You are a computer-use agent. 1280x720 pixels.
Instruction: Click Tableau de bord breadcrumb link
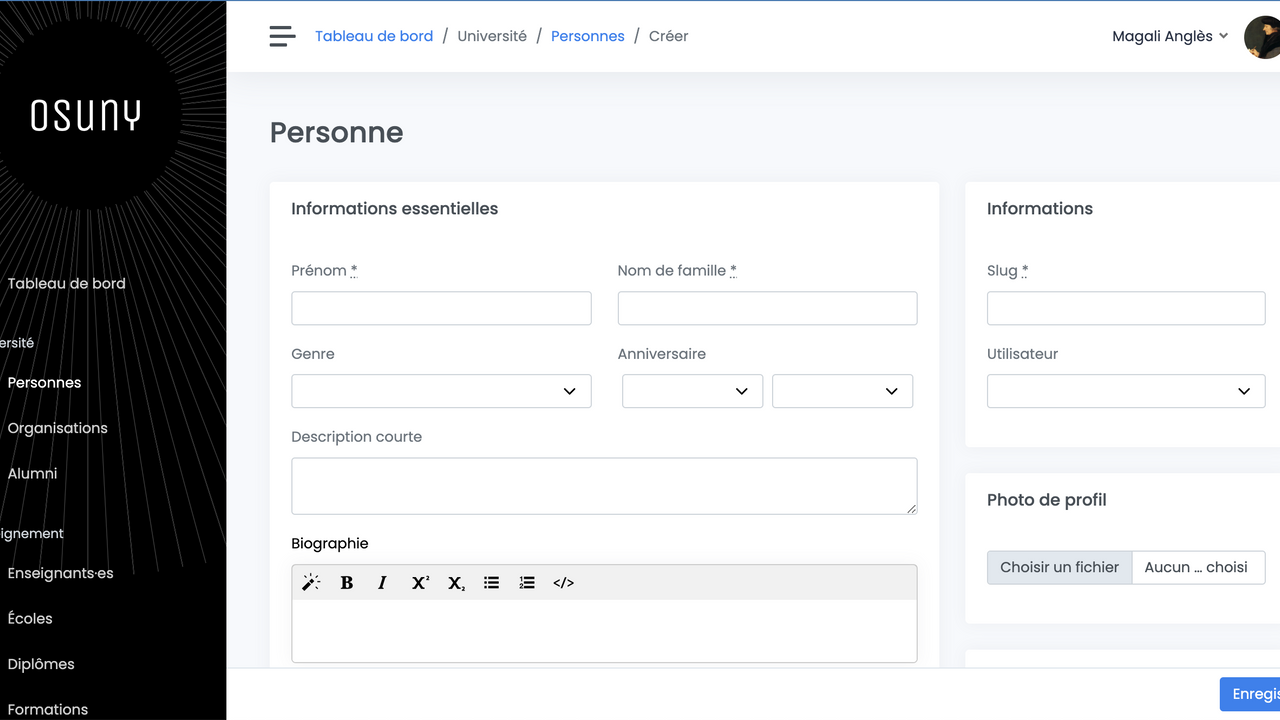pos(374,36)
